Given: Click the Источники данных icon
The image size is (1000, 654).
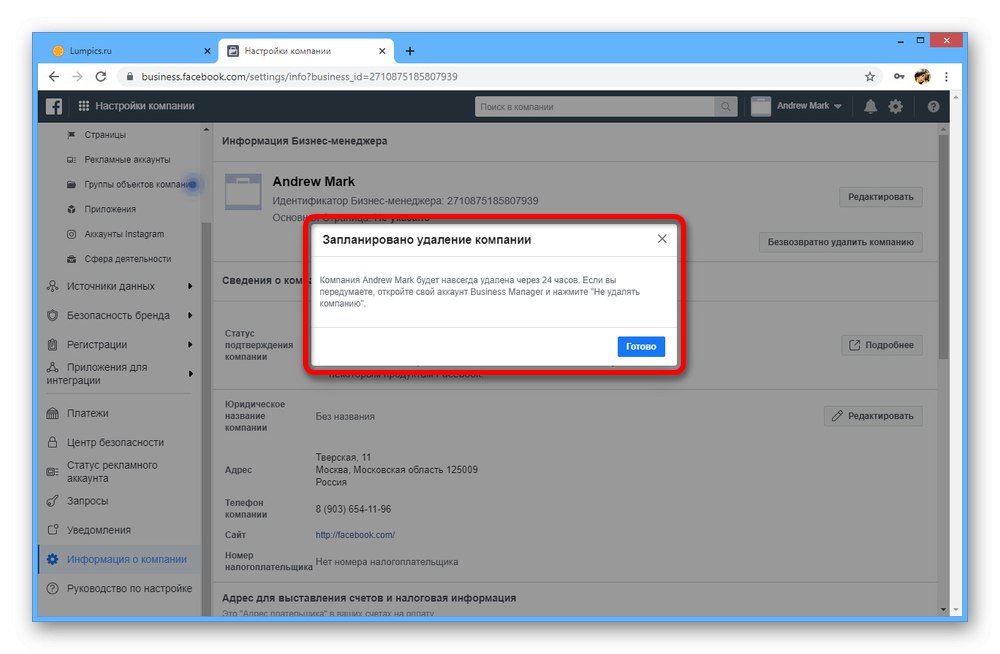Looking at the screenshot, I should click(x=53, y=286).
